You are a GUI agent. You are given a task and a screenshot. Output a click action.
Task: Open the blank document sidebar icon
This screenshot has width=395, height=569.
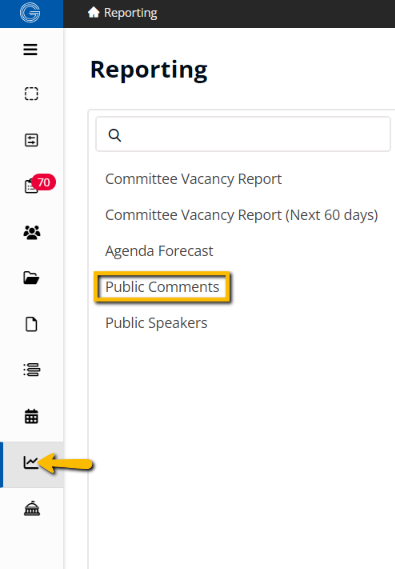[31, 324]
